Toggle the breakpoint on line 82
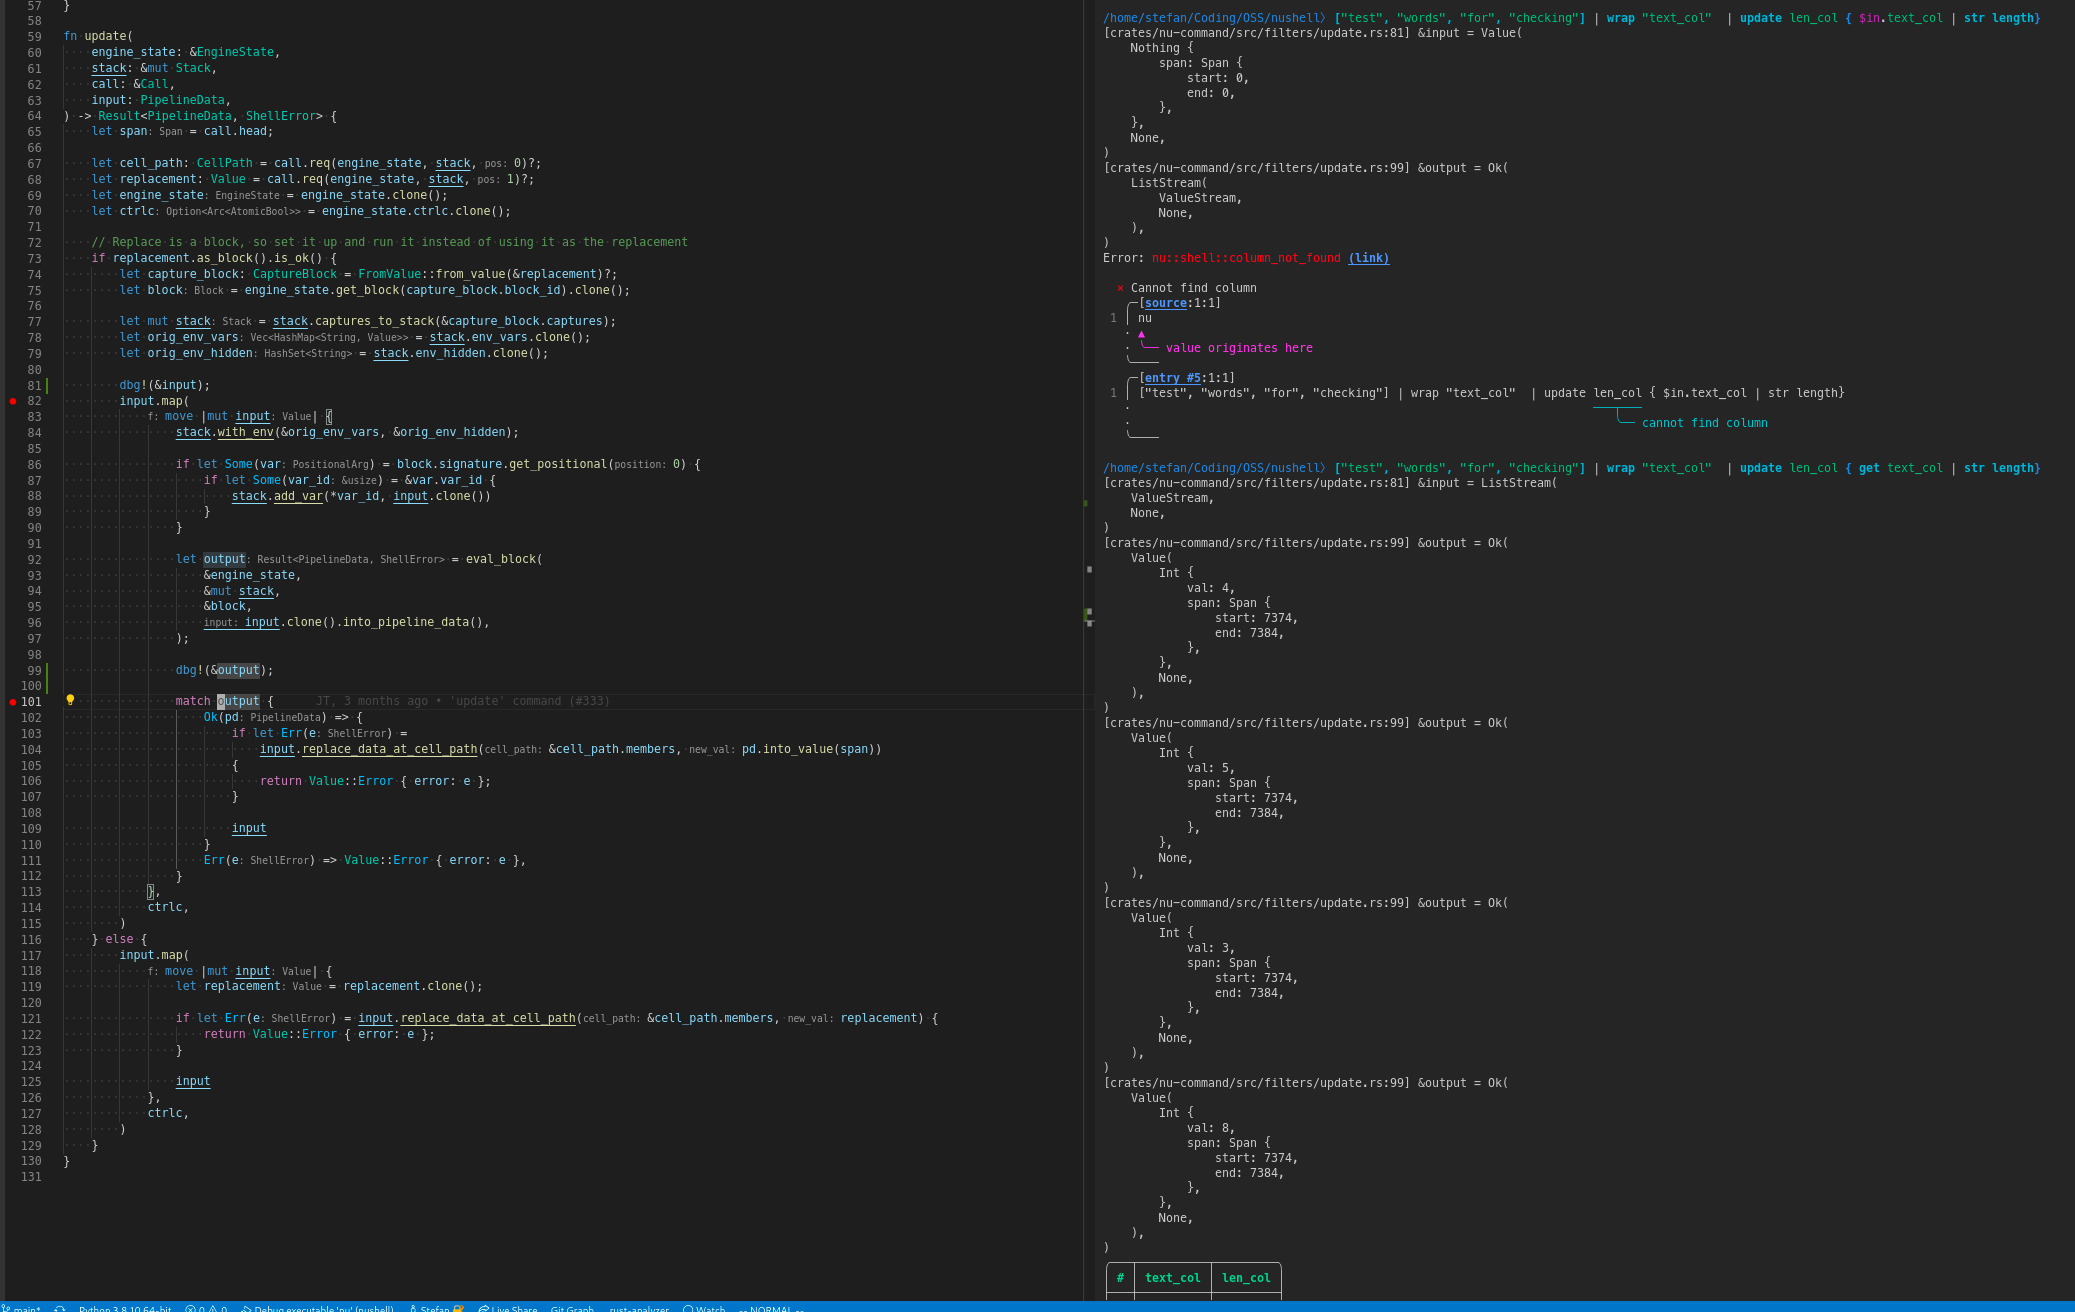2075x1312 pixels. 12,401
